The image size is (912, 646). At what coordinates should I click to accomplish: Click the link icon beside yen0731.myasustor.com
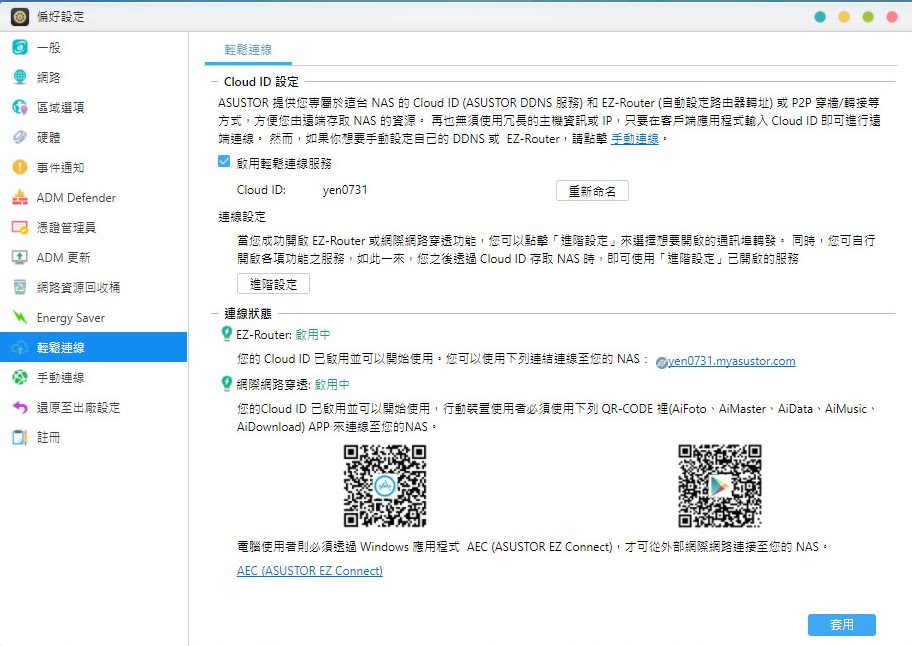point(661,363)
